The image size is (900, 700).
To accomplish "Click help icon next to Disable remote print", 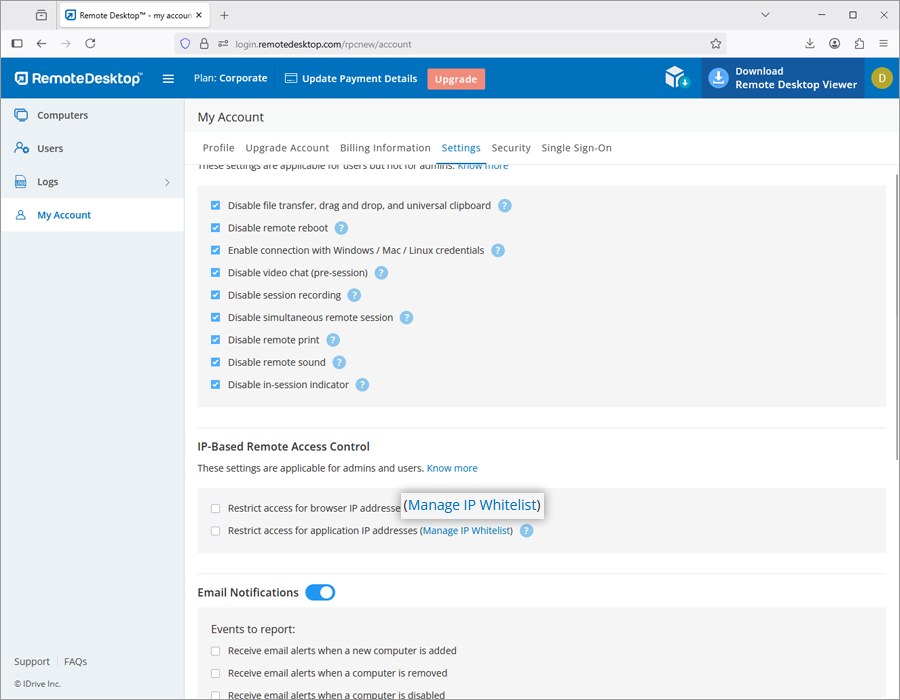I will pos(333,340).
